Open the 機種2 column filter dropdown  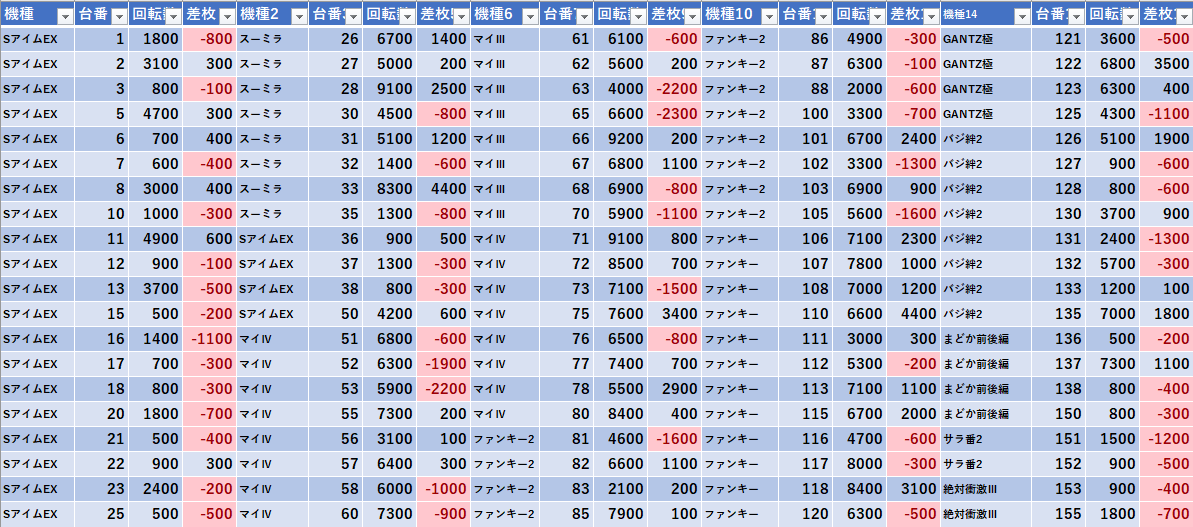pyautogui.click(x=298, y=17)
